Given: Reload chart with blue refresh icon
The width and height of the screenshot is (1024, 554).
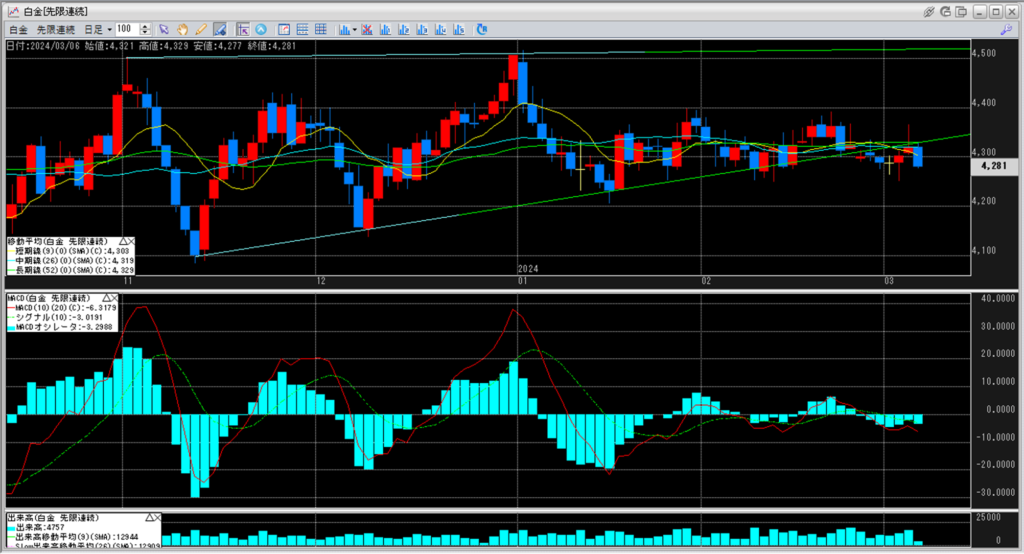Looking at the screenshot, I should [x=482, y=29].
